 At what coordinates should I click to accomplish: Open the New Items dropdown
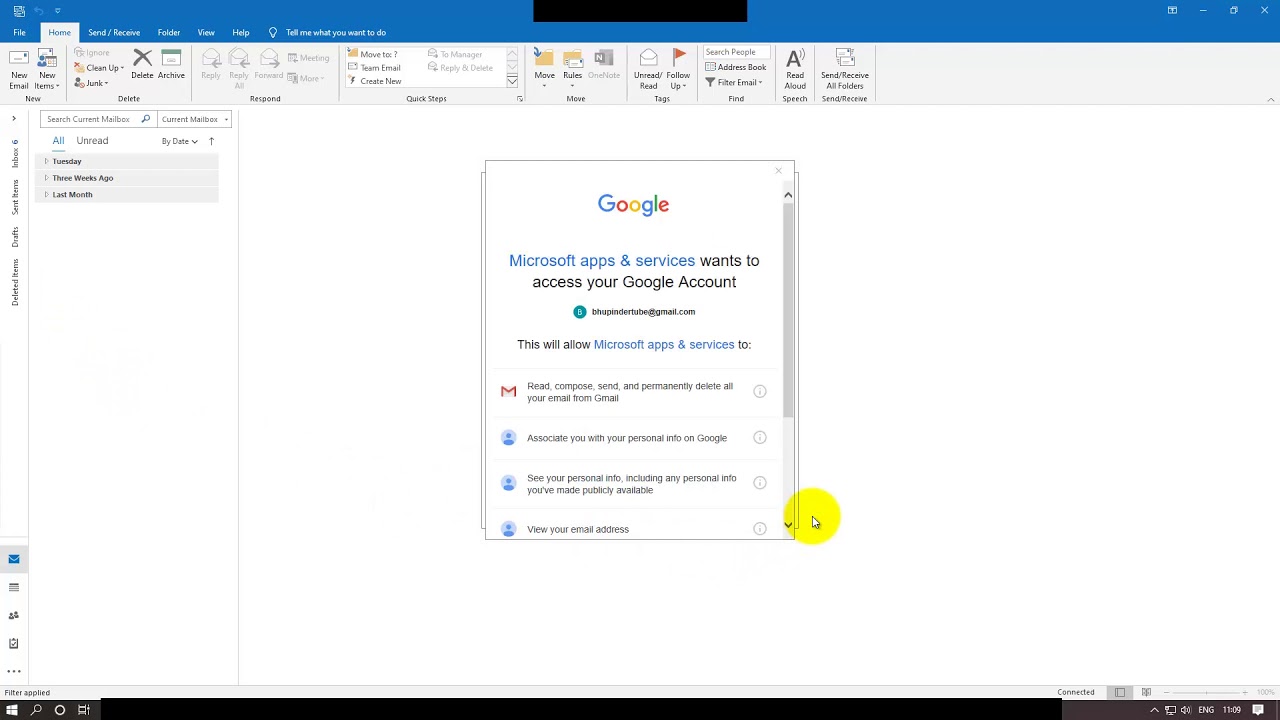[x=47, y=69]
